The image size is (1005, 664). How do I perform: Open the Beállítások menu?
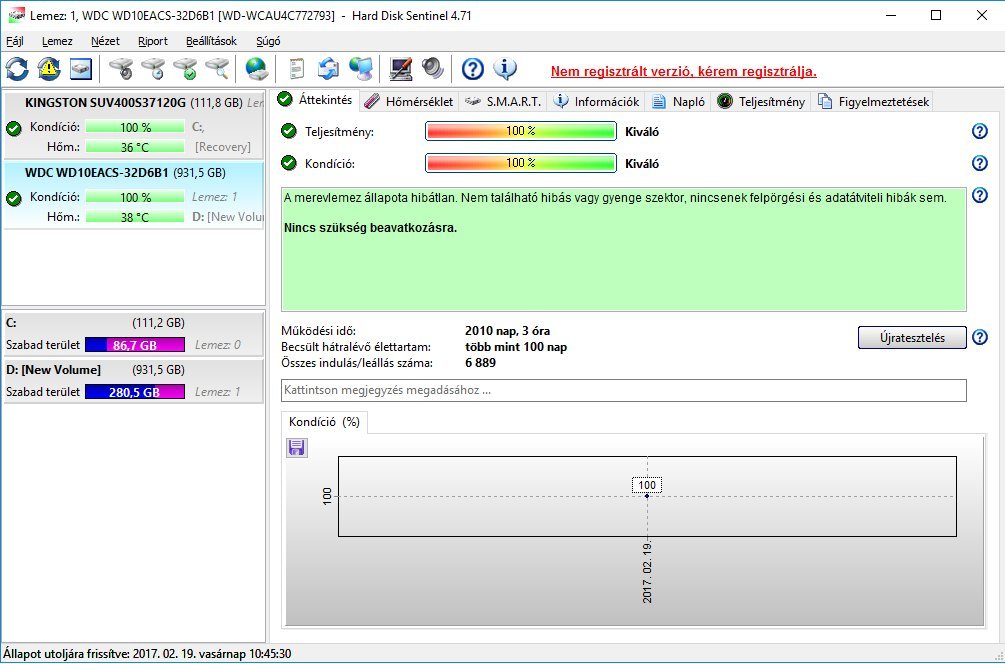pyautogui.click(x=212, y=41)
